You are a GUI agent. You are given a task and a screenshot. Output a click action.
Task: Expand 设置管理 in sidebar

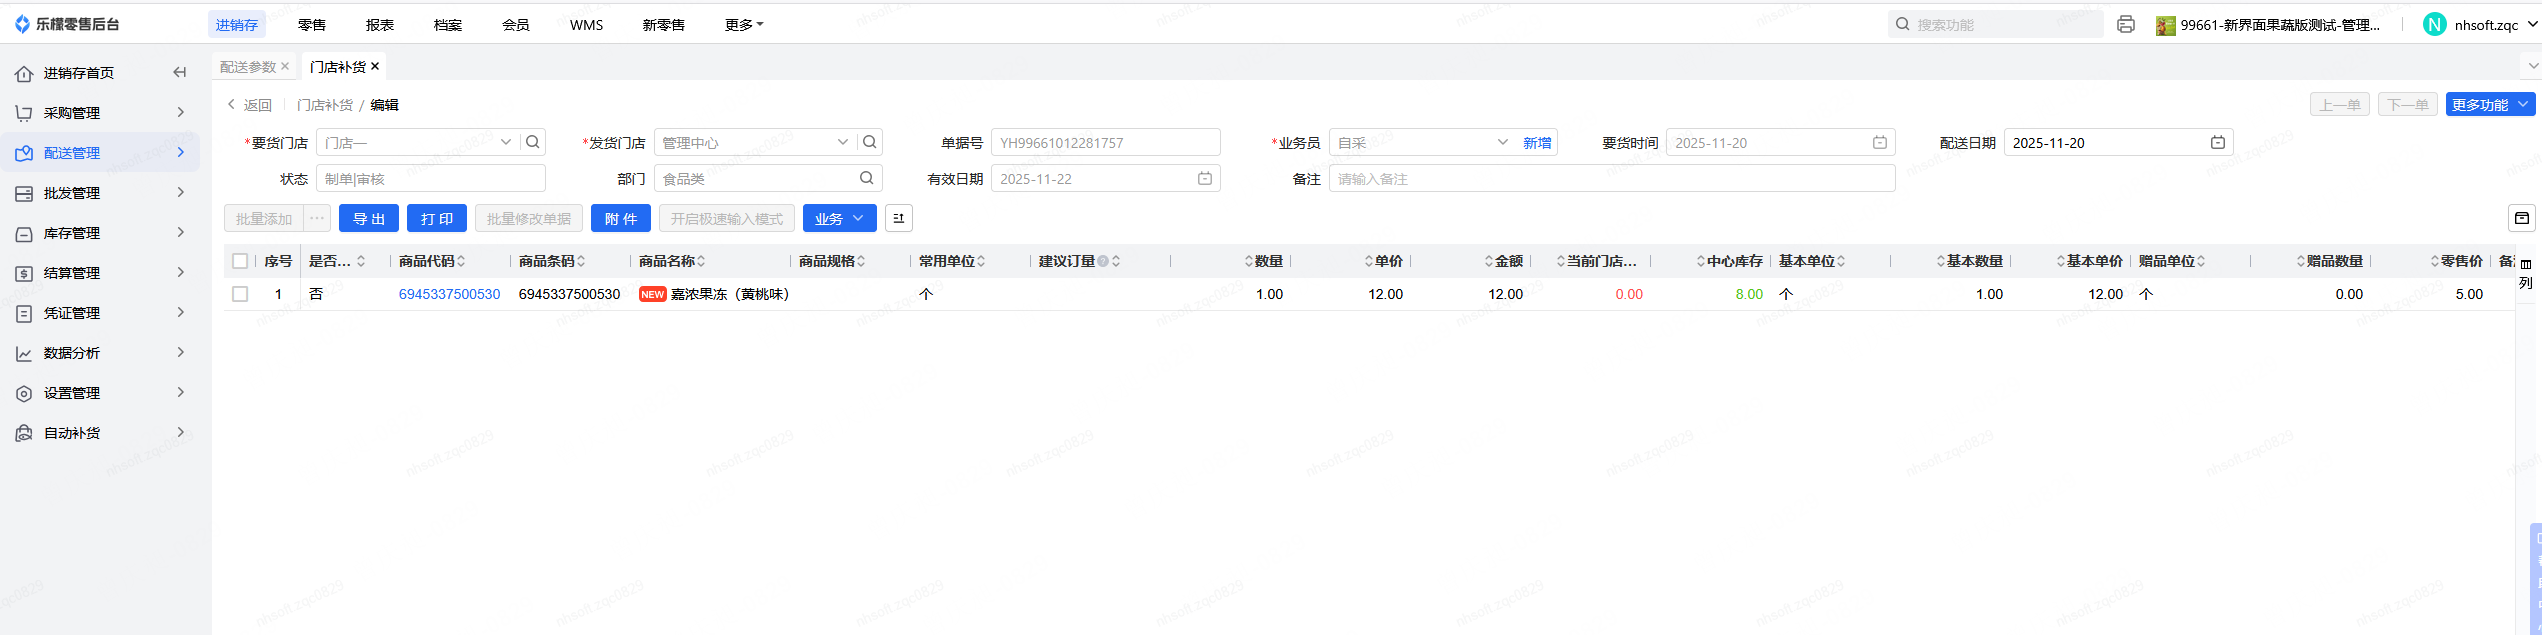tap(180, 392)
